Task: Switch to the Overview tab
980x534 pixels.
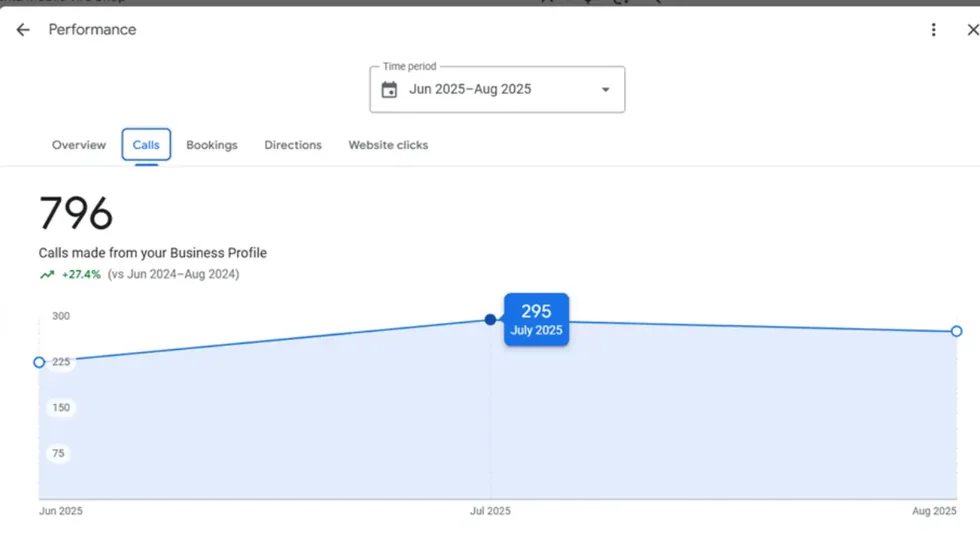Action: (79, 145)
